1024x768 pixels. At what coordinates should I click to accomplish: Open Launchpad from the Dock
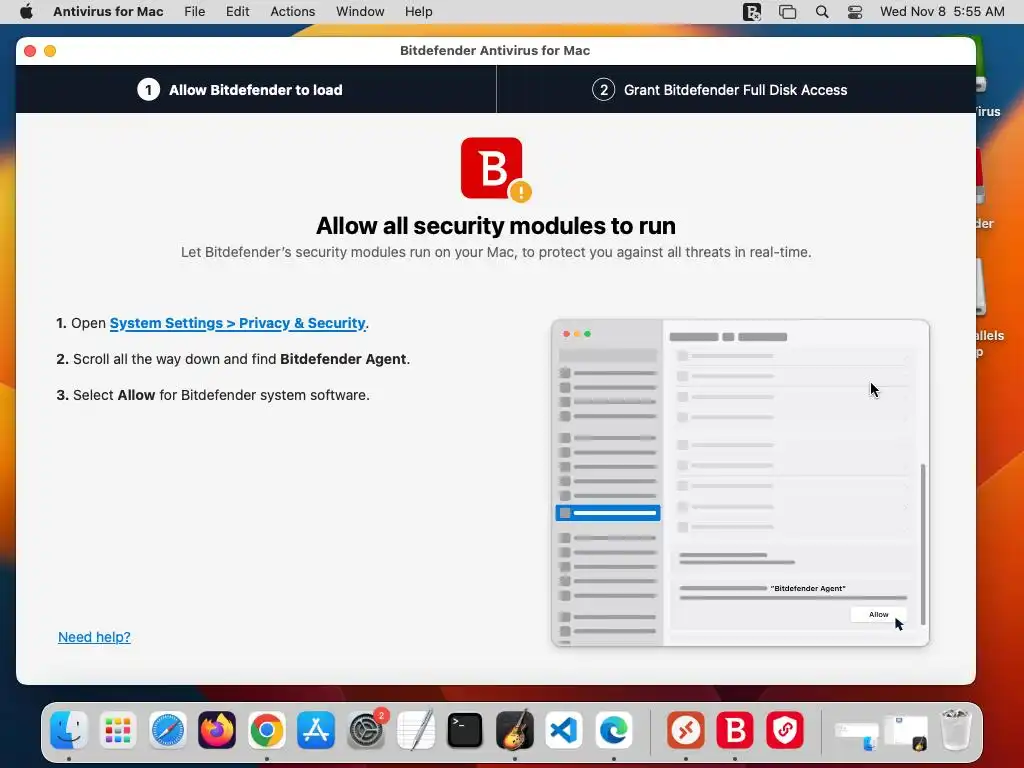click(118, 730)
